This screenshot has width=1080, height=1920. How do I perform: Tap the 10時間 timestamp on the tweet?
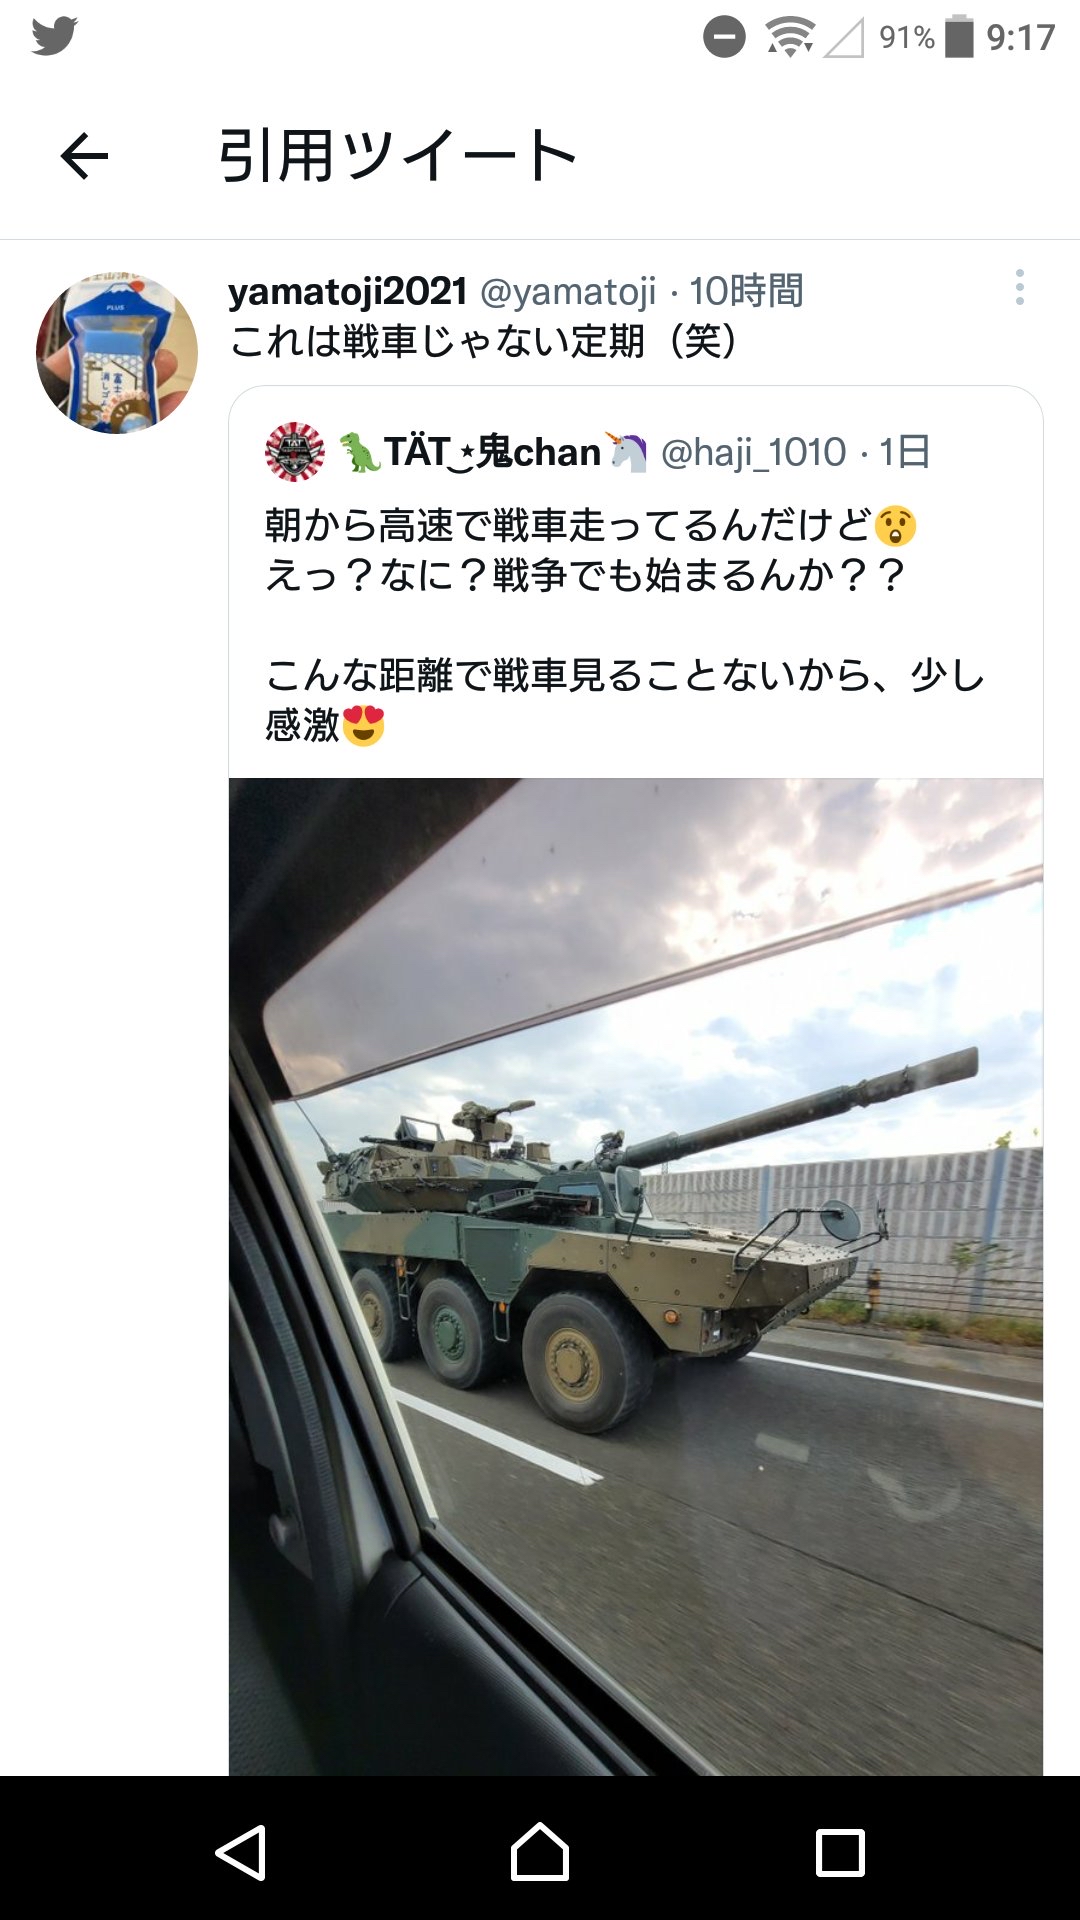coord(746,292)
